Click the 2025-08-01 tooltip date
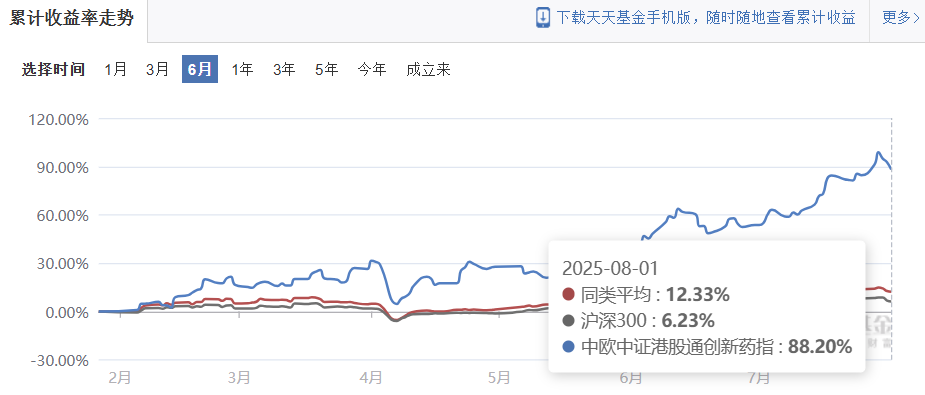 coord(610,268)
